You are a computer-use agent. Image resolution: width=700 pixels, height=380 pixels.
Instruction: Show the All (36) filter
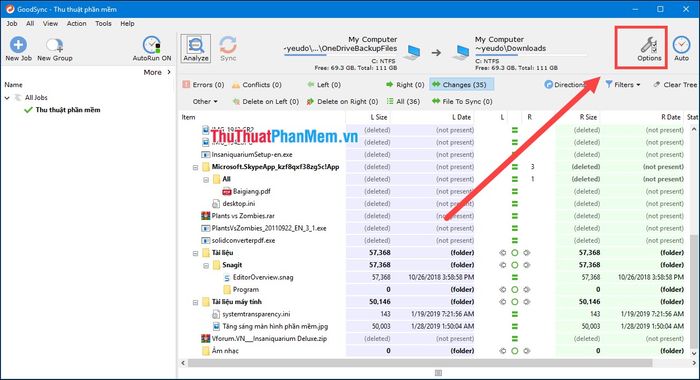403,101
